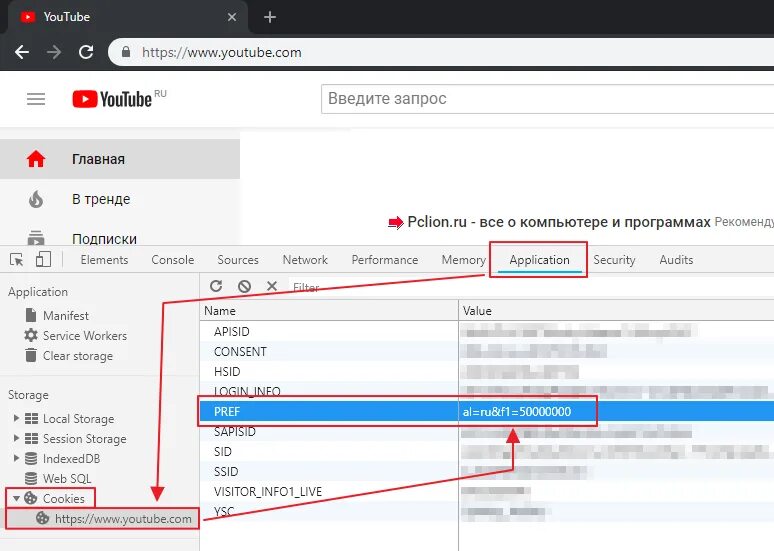Select the SID cookie row
This screenshot has width=774, height=551.
point(487,451)
